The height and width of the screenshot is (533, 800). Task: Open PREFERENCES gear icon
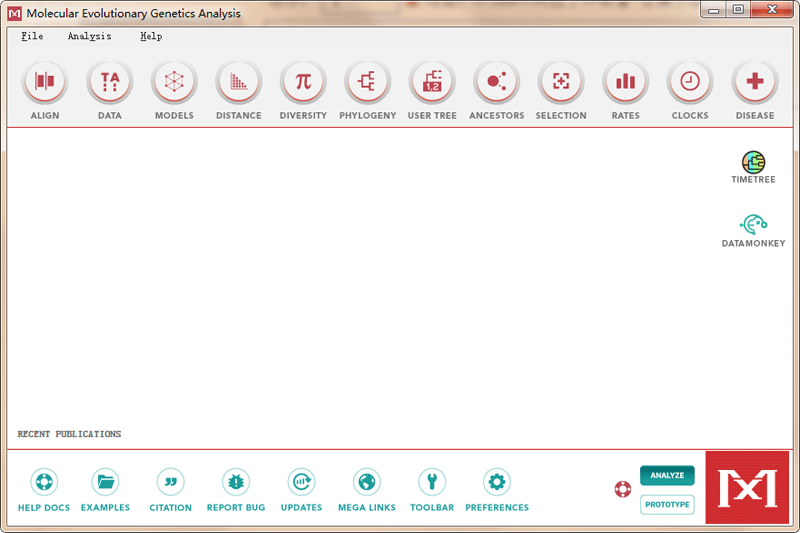pos(497,482)
